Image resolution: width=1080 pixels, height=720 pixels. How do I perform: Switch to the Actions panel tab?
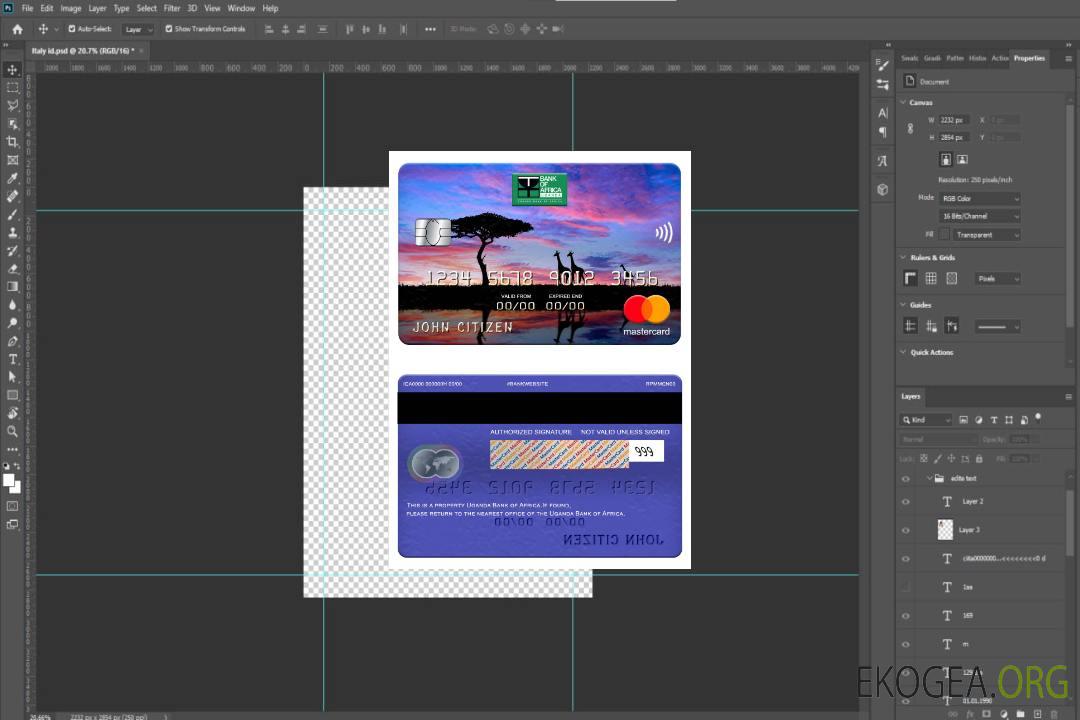pyautogui.click(x=999, y=58)
